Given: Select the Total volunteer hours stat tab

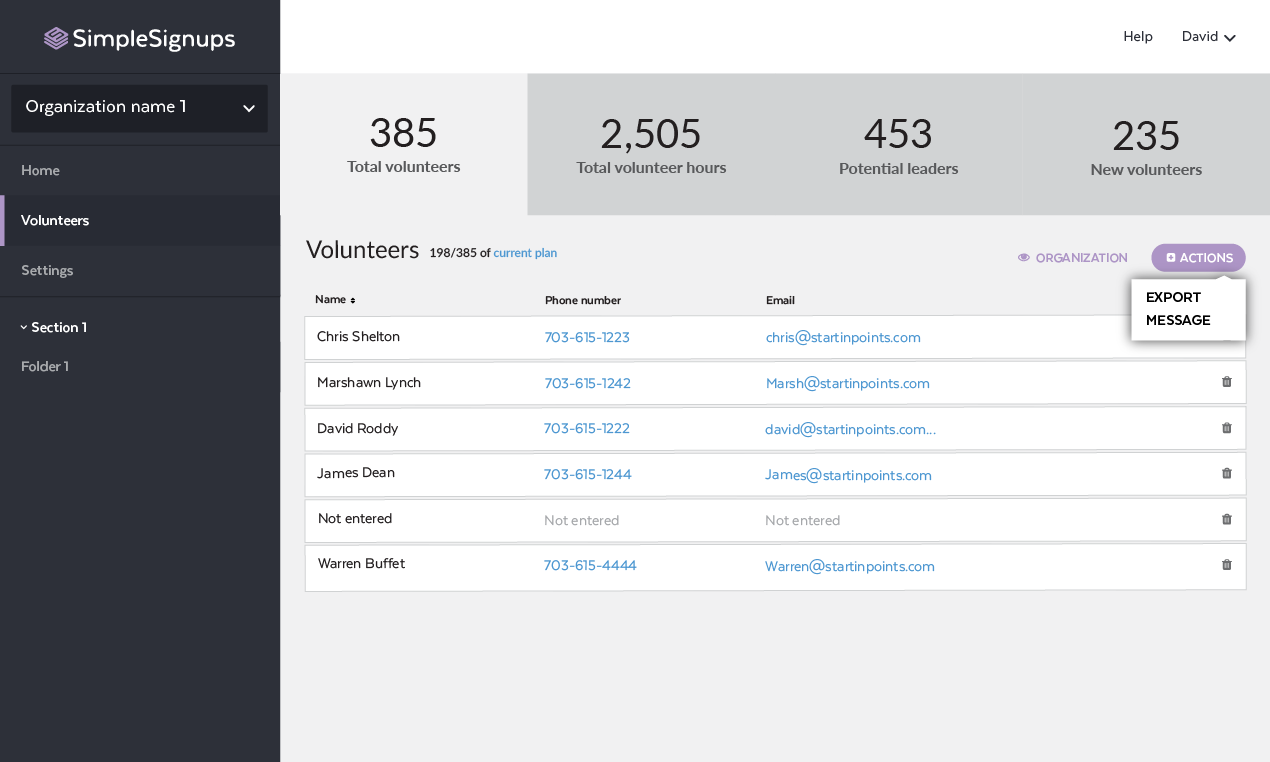Looking at the screenshot, I should pyautogui.click(x=651, y=144).
